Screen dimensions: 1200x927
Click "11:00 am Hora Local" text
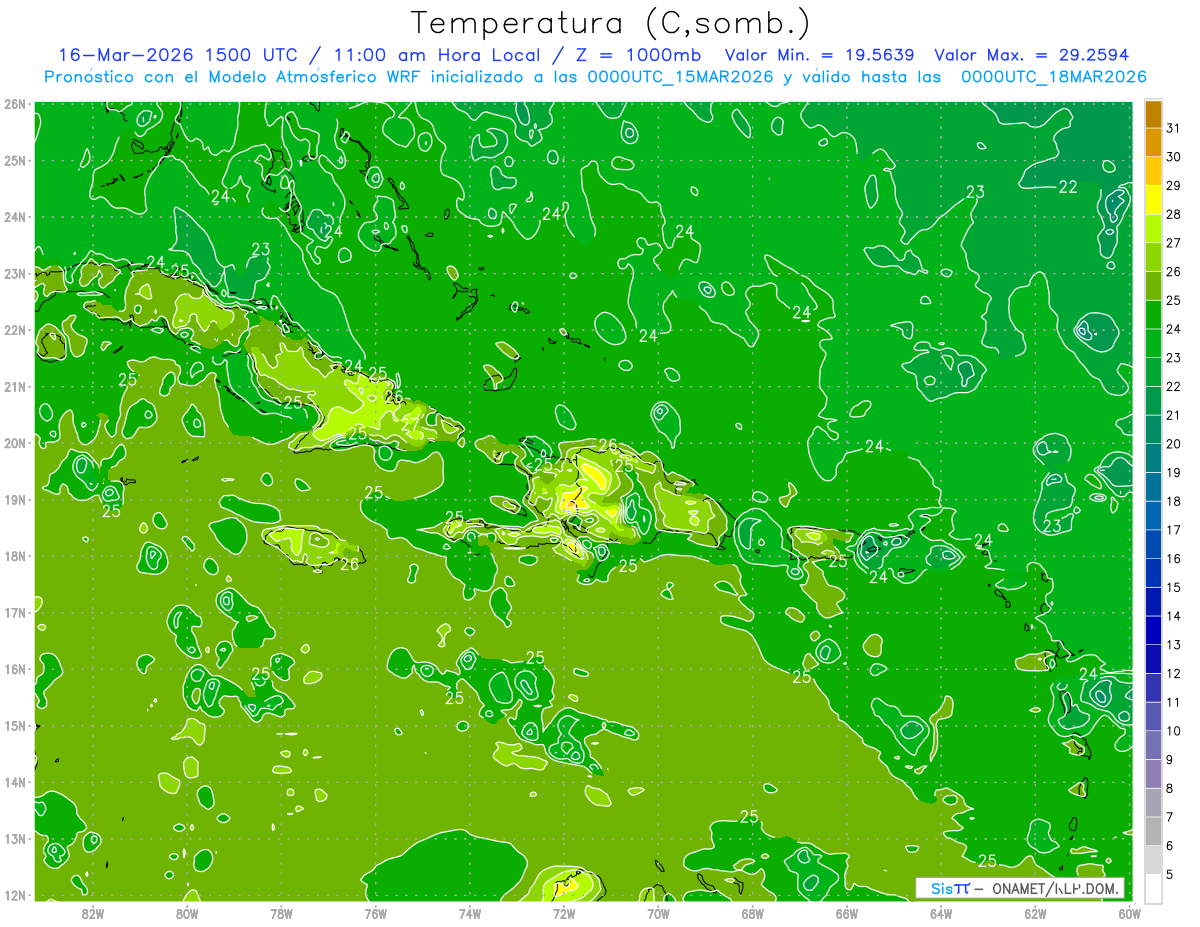click(435, 56)
